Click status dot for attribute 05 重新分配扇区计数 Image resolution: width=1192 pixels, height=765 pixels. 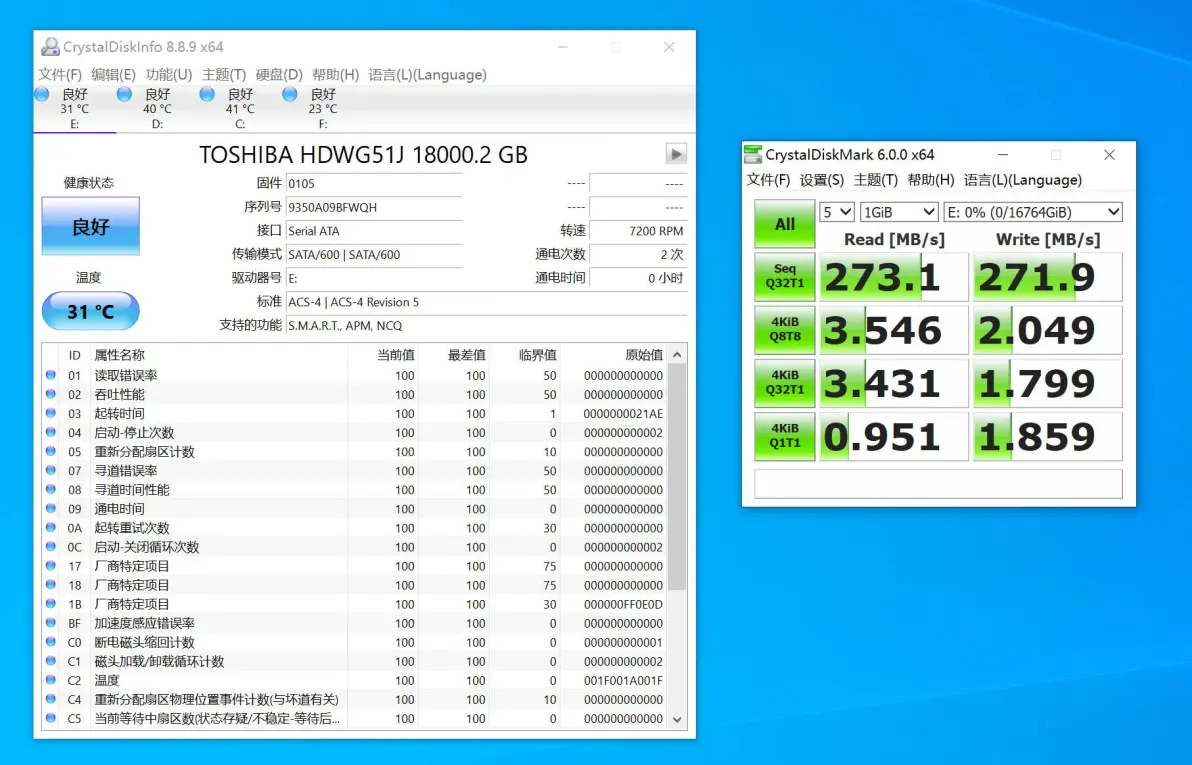(x=51, y=451)
